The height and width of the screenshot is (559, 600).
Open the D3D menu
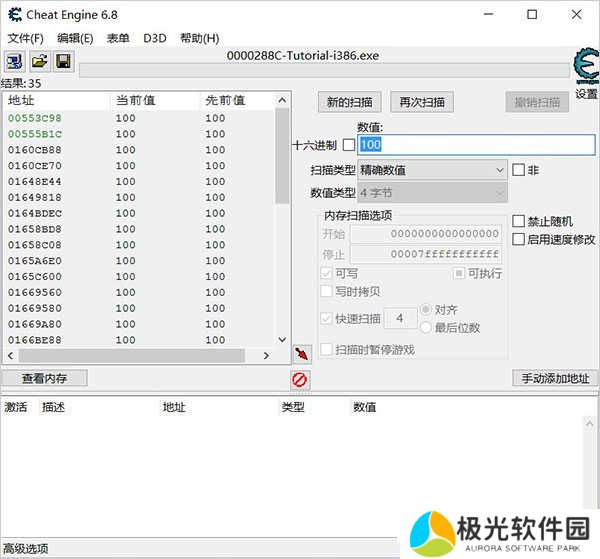click(x=155, y=38)
